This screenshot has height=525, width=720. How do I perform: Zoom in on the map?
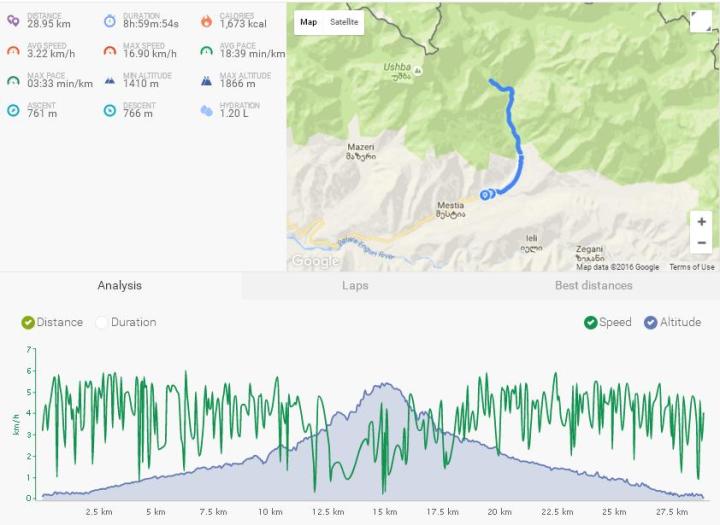pyautogui.click(x=702, y=222)
